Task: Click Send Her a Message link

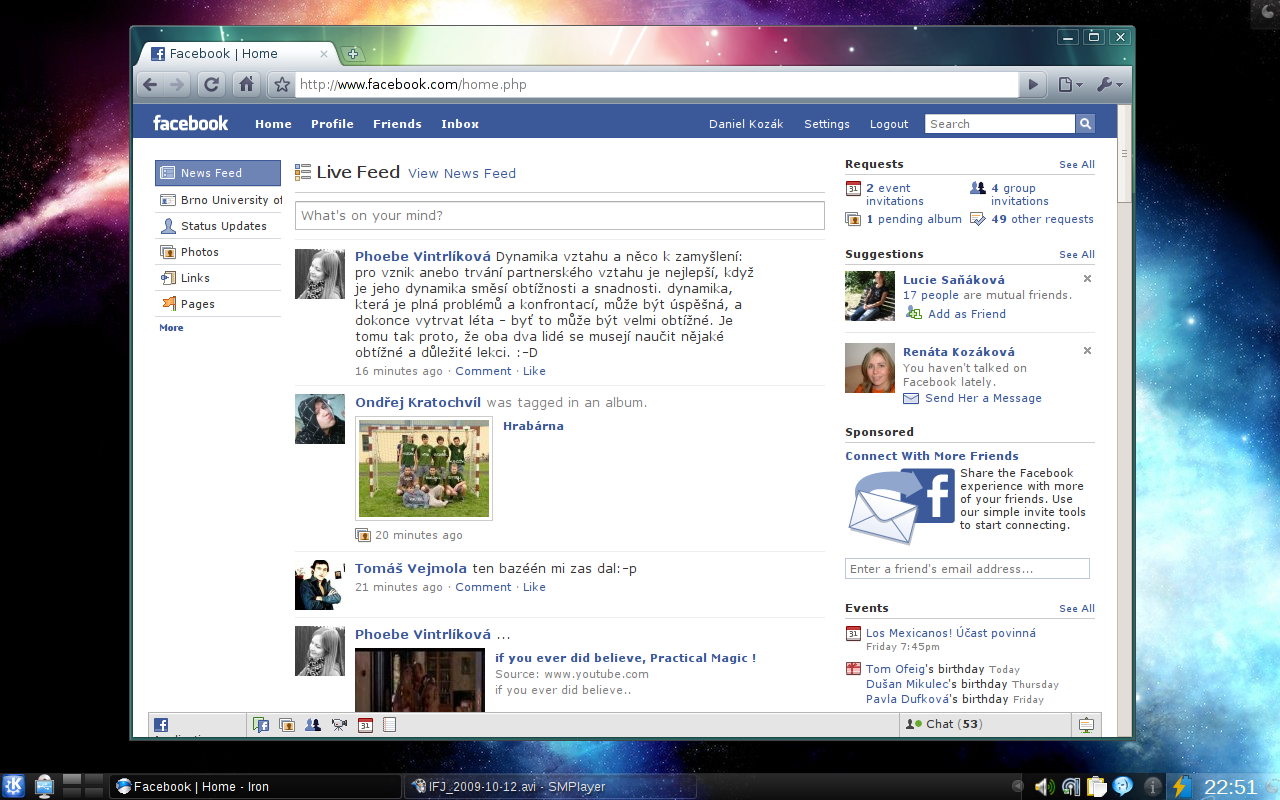Action: 983,398
